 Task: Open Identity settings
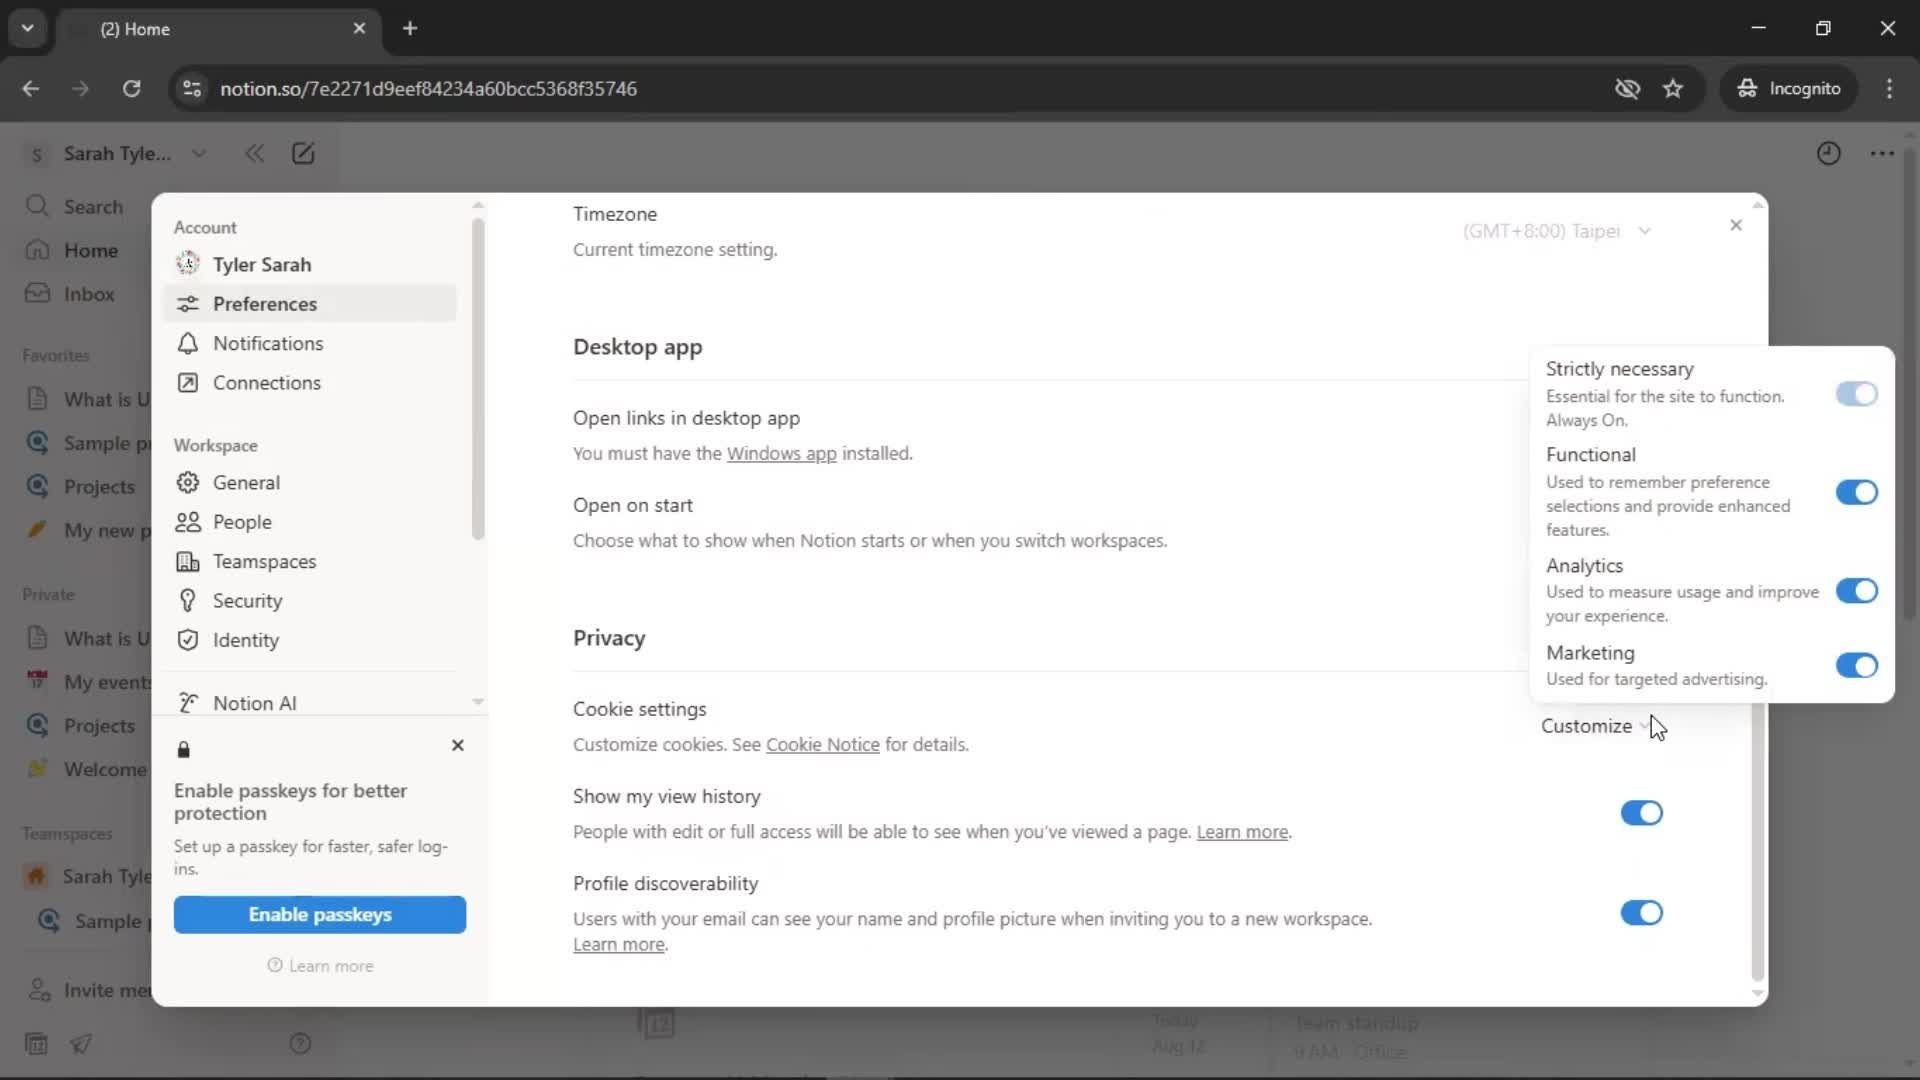click(310, 640)
